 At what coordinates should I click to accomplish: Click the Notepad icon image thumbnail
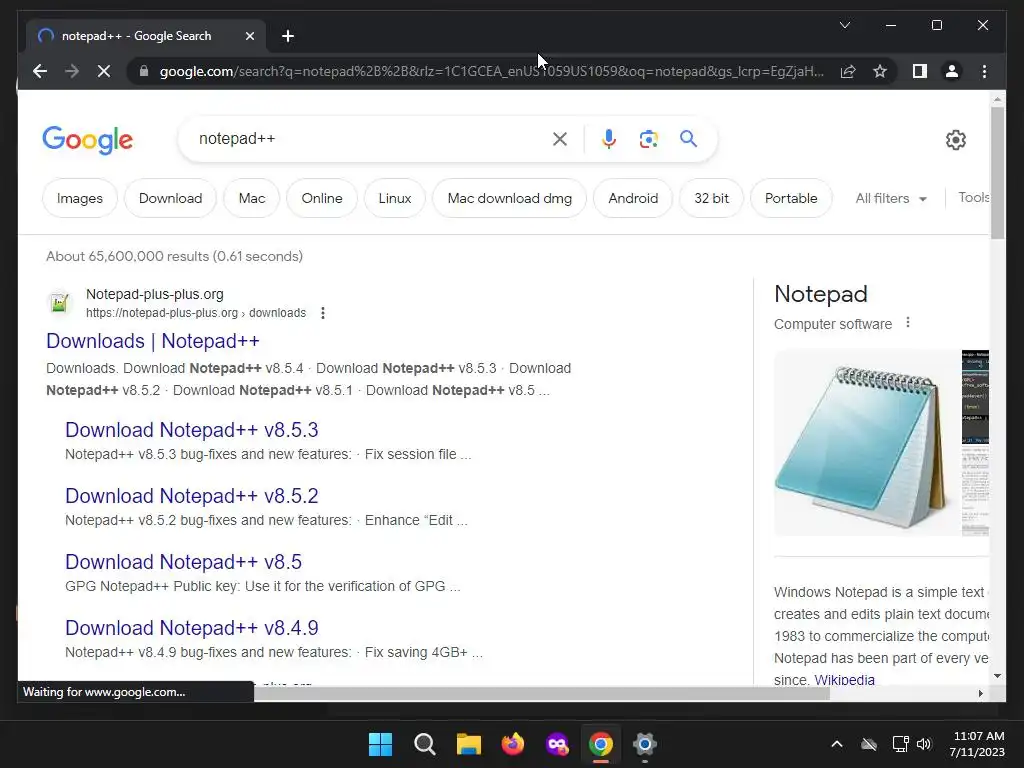pos(867,443)
